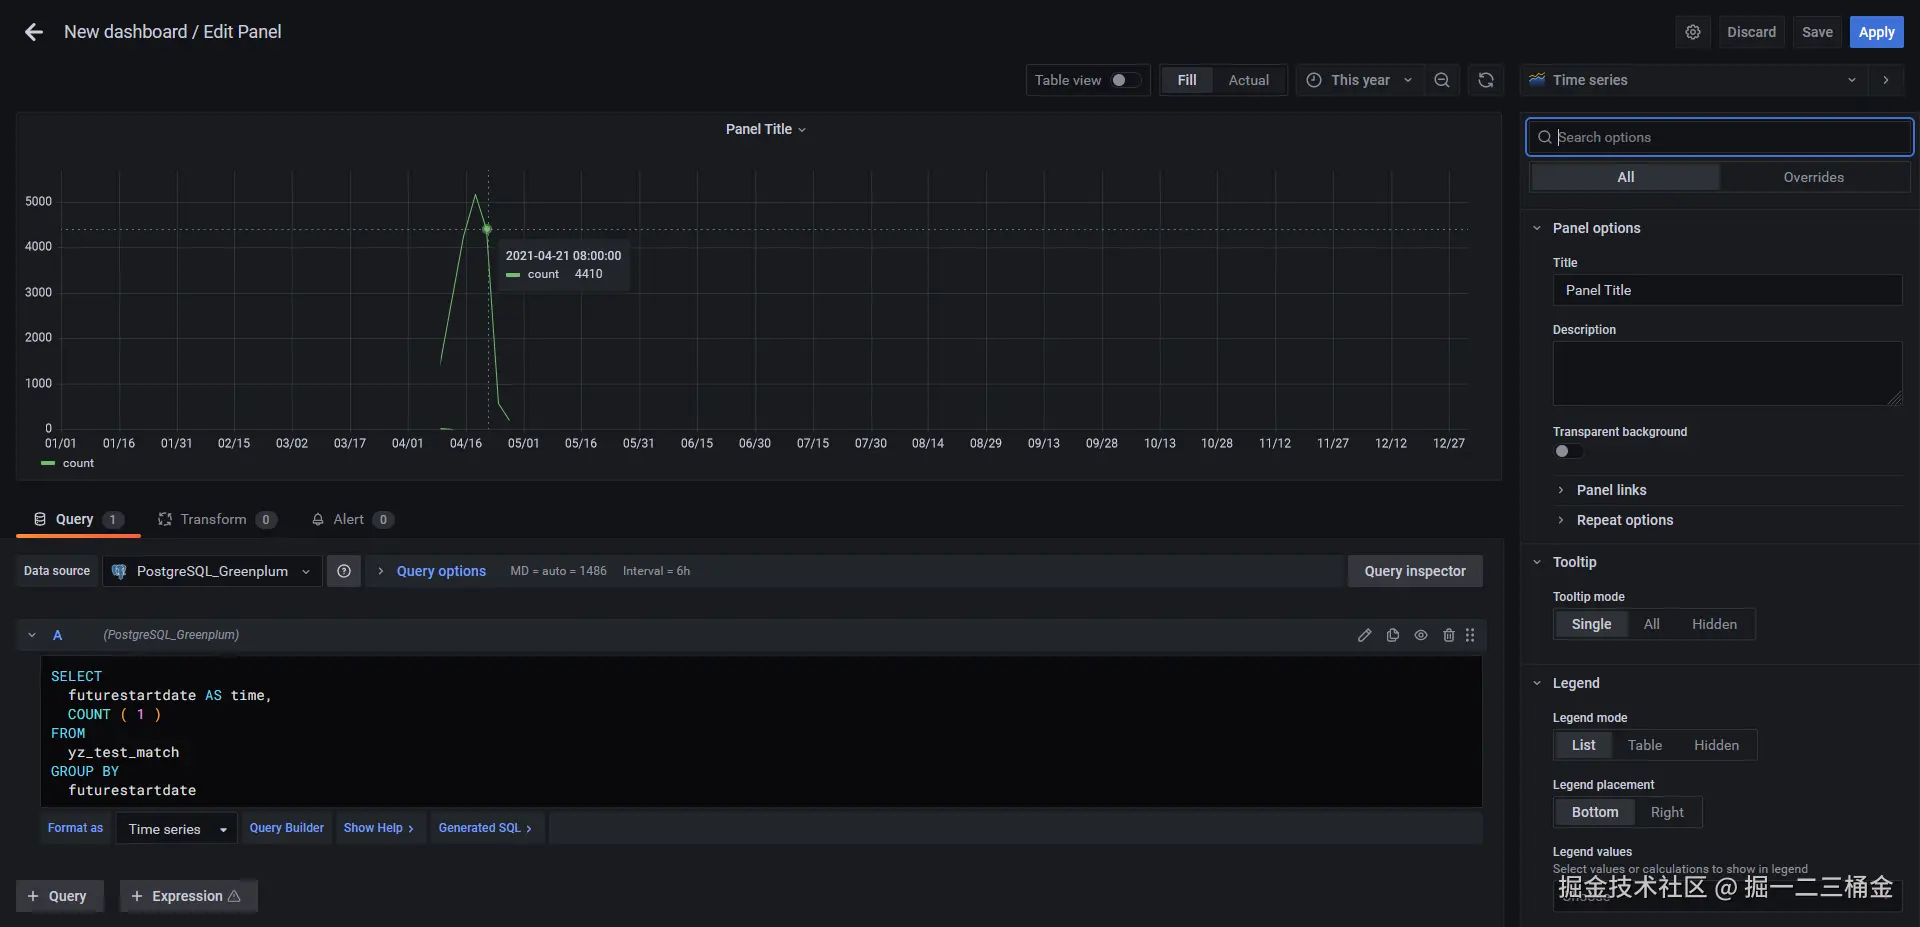Select Actual display mode
Viewport: 1920px width, 927px height.
coord(1249,80)
